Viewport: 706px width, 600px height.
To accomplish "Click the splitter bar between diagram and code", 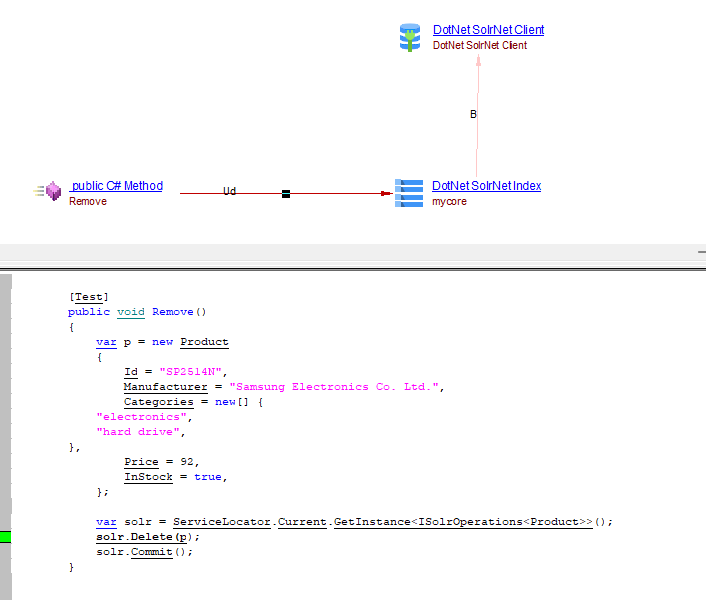I will 353,257.
